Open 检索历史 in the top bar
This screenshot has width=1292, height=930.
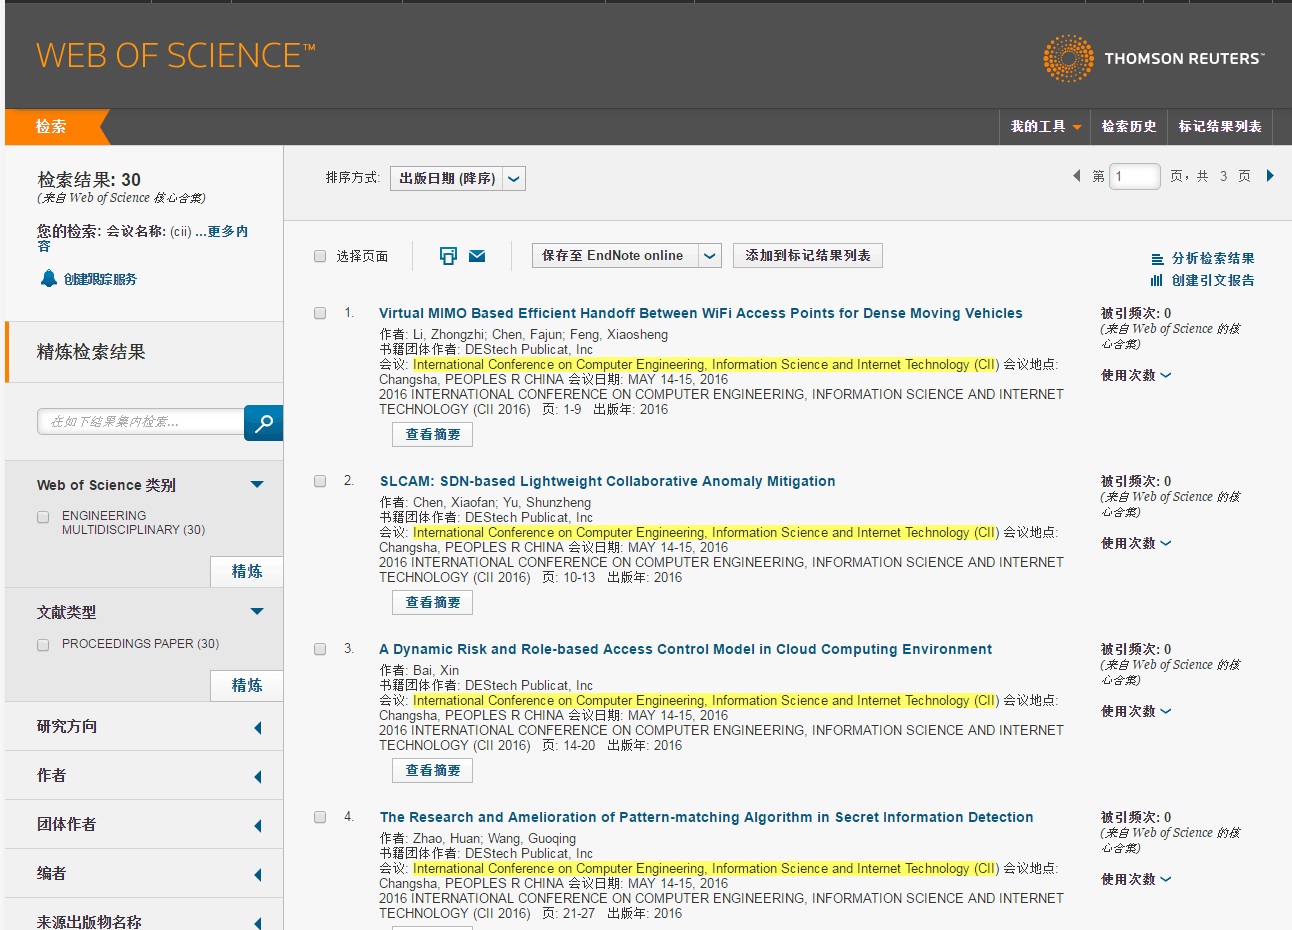1129,126
